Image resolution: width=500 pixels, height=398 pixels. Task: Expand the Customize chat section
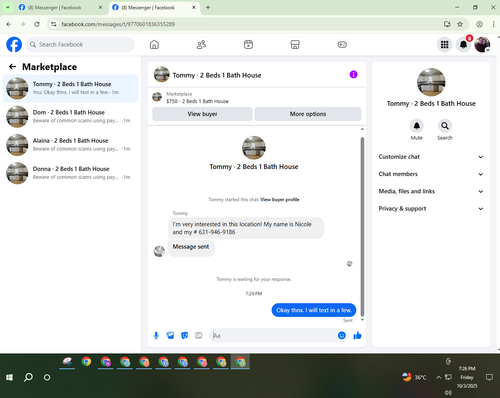(431, 157)
